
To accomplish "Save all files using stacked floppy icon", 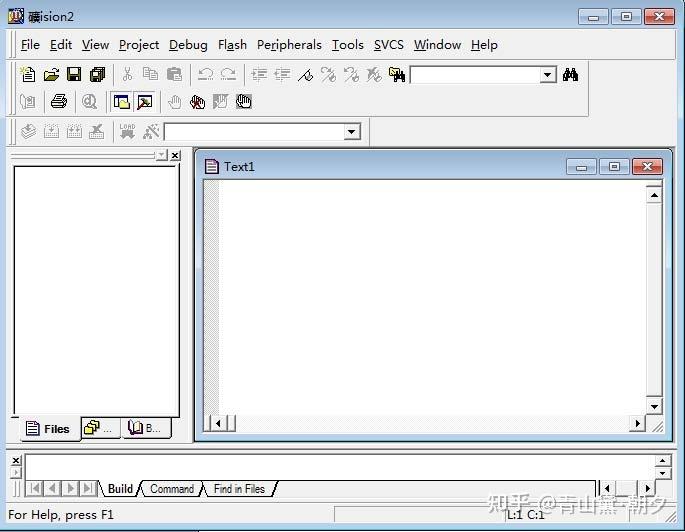I will point(97,75).
